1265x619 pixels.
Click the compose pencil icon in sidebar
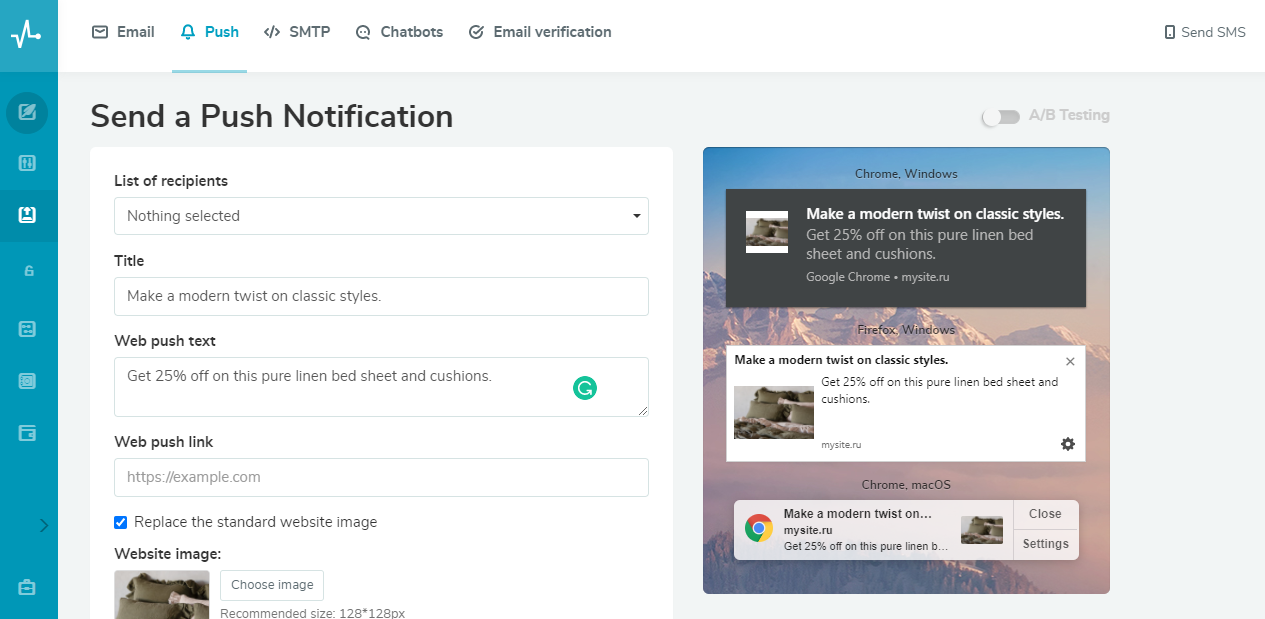tap(27, 112)
